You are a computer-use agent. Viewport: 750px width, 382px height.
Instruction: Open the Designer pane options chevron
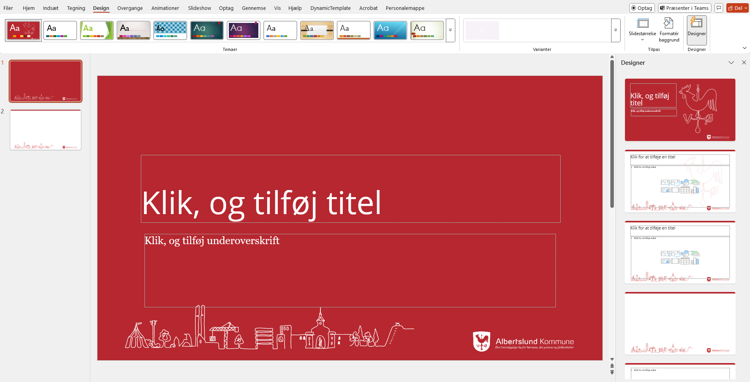(x=731, y=63)
